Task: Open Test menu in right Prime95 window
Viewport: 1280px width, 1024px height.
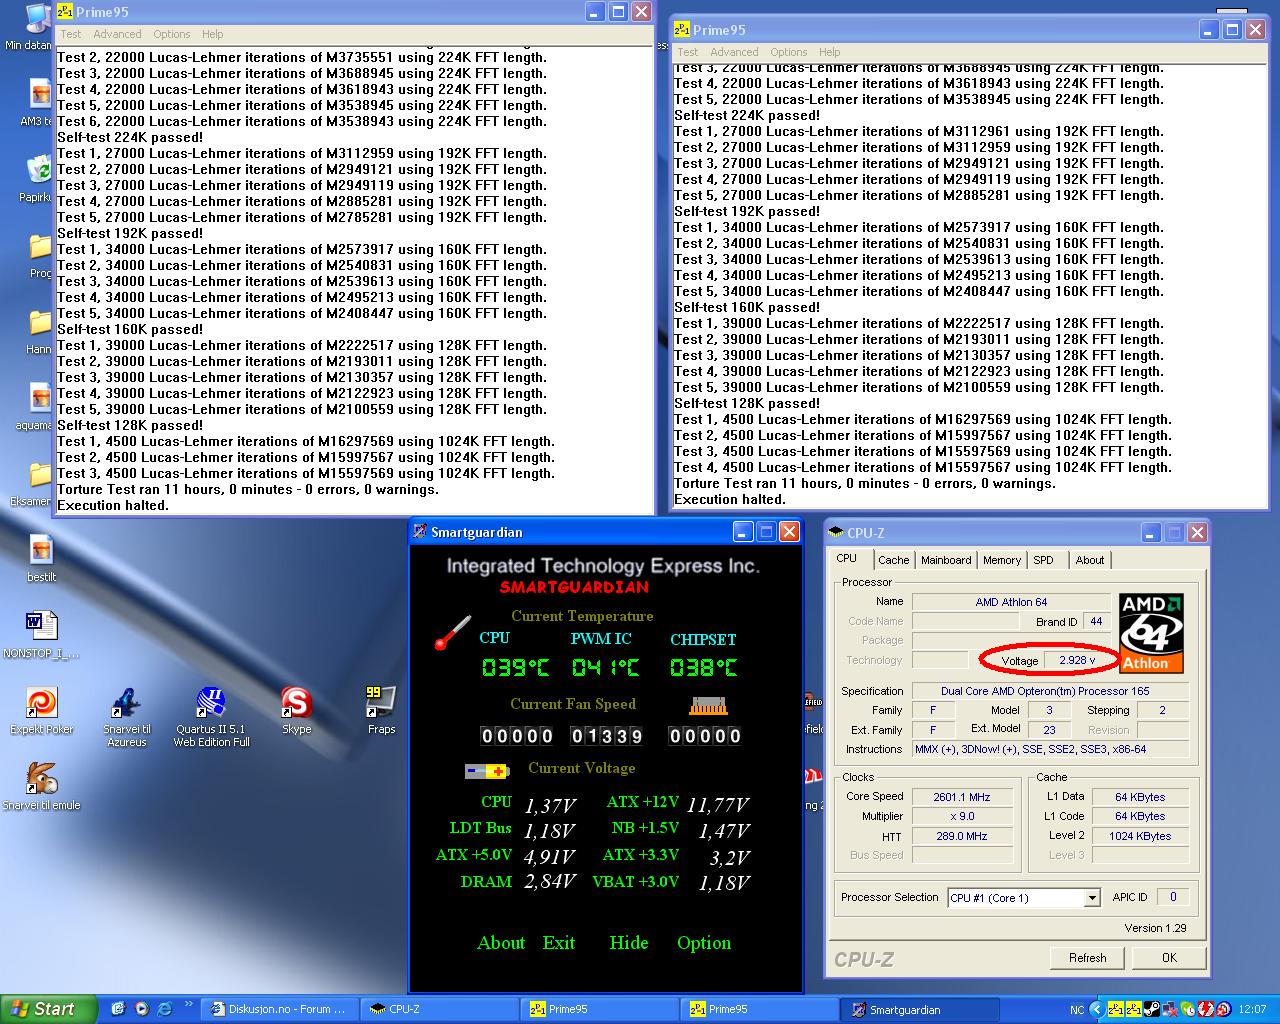Action: click(687, 52)
